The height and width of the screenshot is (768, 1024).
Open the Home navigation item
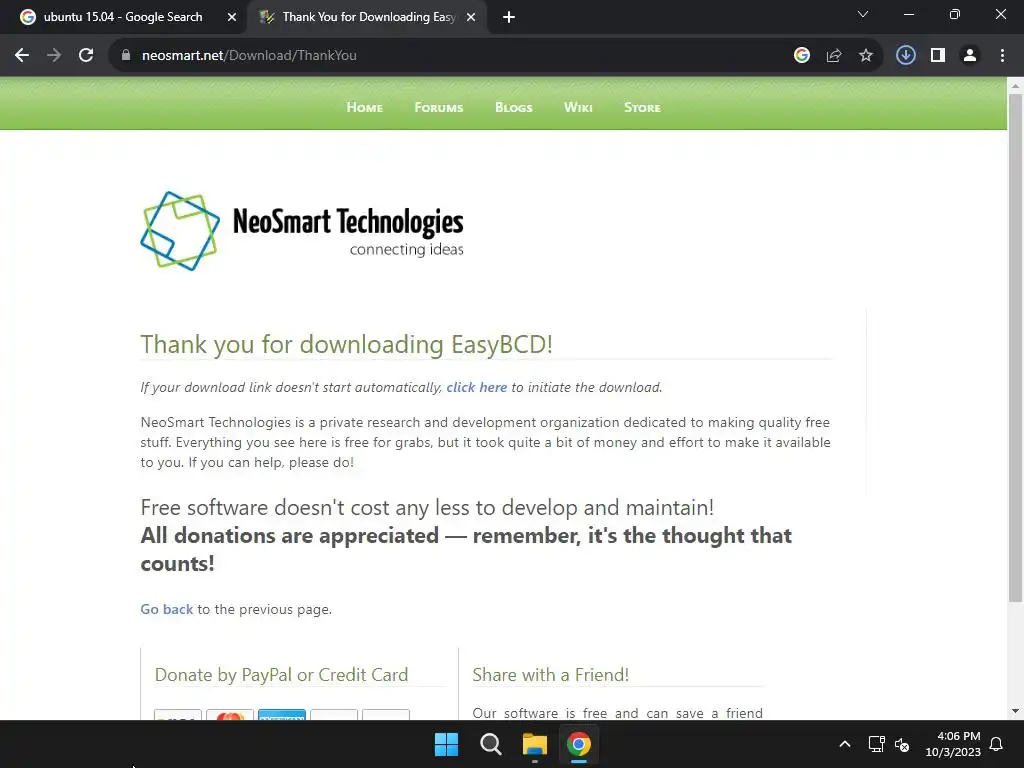click(x=364, y=107)
